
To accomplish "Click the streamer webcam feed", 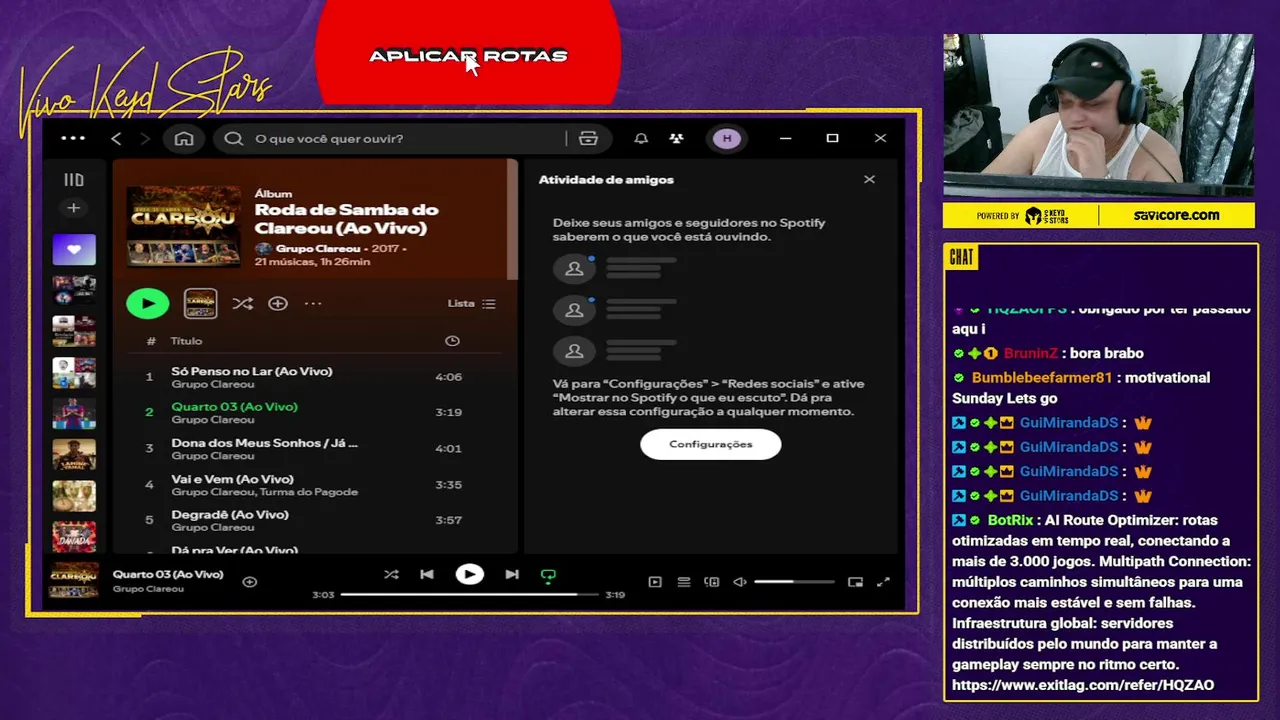I will click(1098, 115).
